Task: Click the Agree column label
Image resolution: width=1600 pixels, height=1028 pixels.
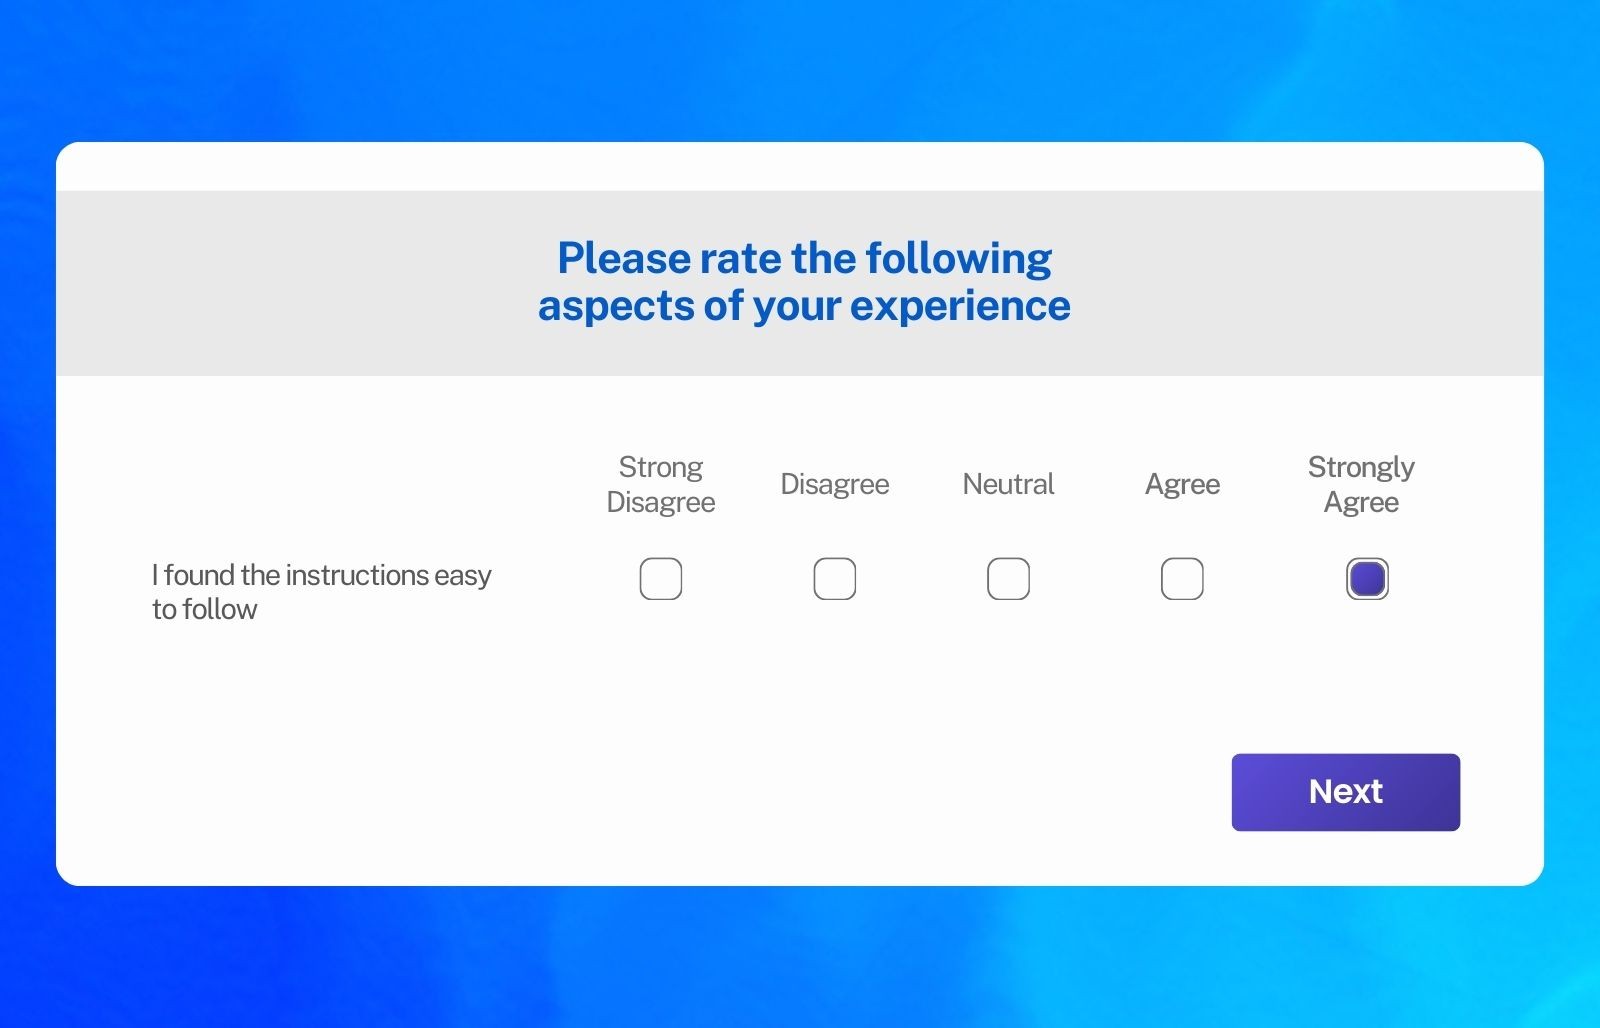Action: coord(1182,484)
